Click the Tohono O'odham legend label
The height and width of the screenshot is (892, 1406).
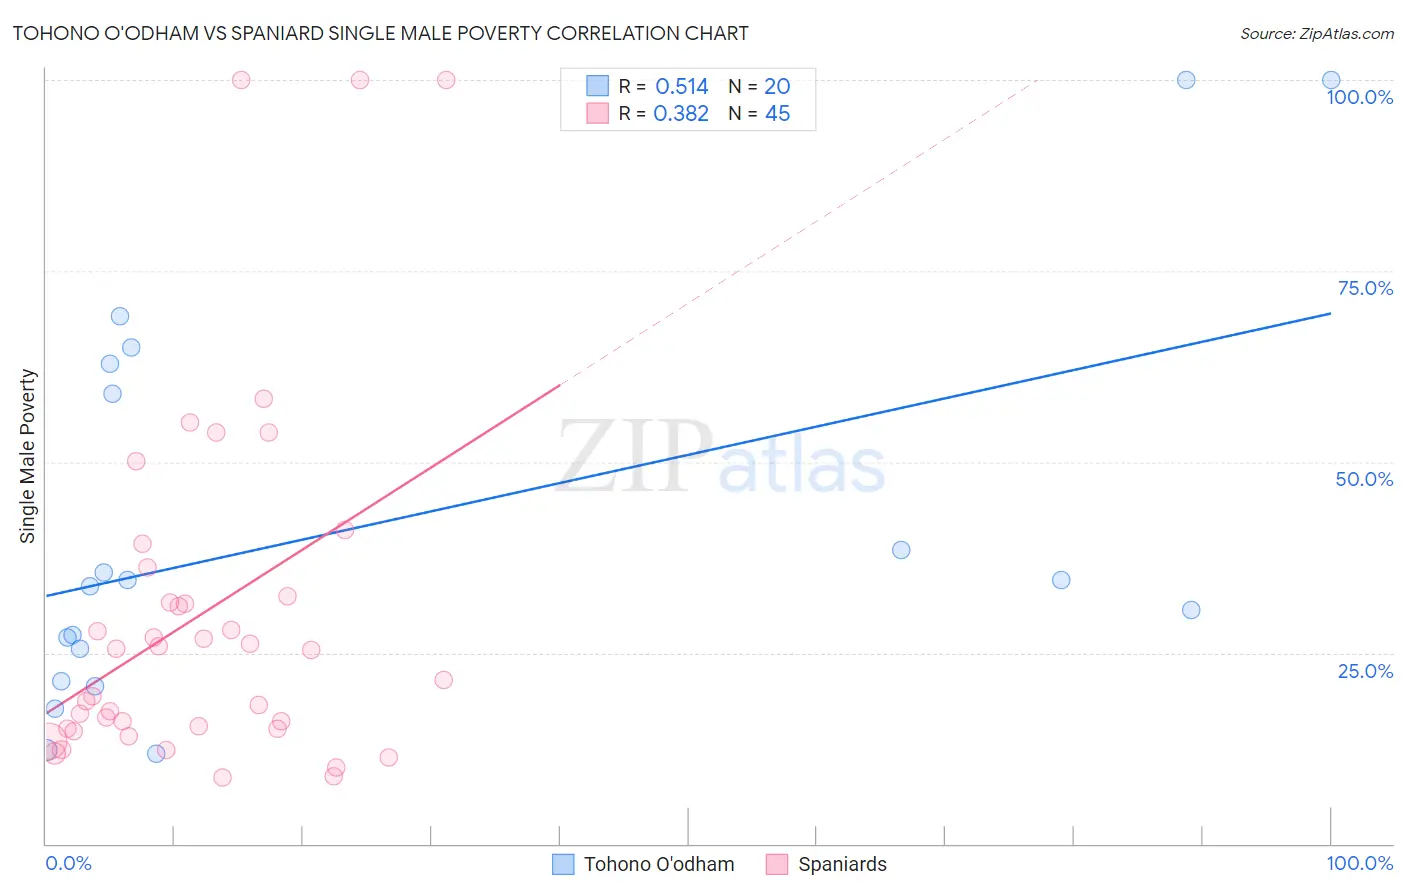(x=659, y=864)
